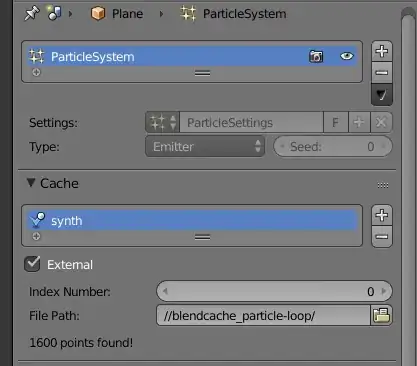Expand the particle system list filter options
The width and height of the screenshot is (417, 366).
(x=36, y=72)
